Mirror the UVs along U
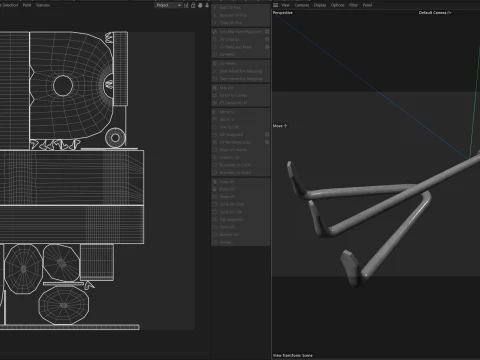This screenshot has width=480, height=360. click(x=240, y=112)
